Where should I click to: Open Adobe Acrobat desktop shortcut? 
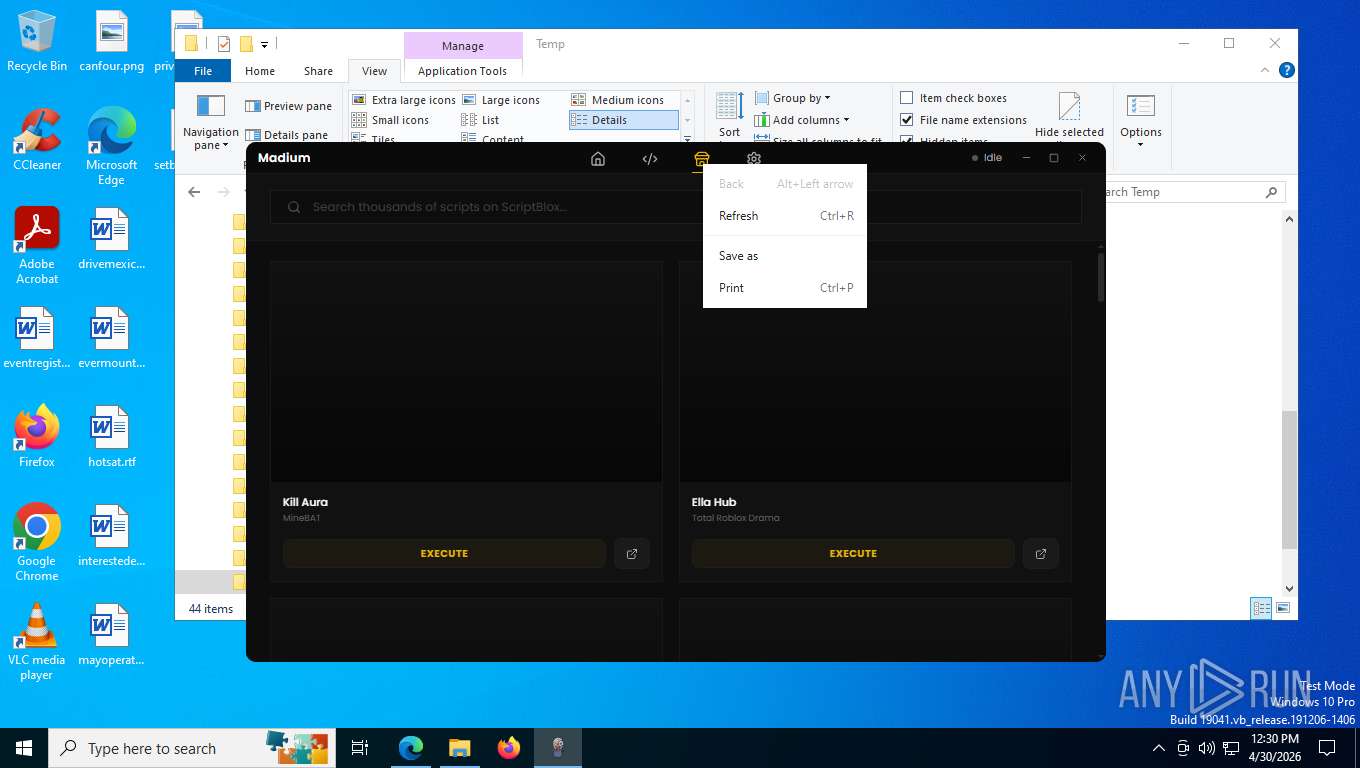[x=37, y=245]
